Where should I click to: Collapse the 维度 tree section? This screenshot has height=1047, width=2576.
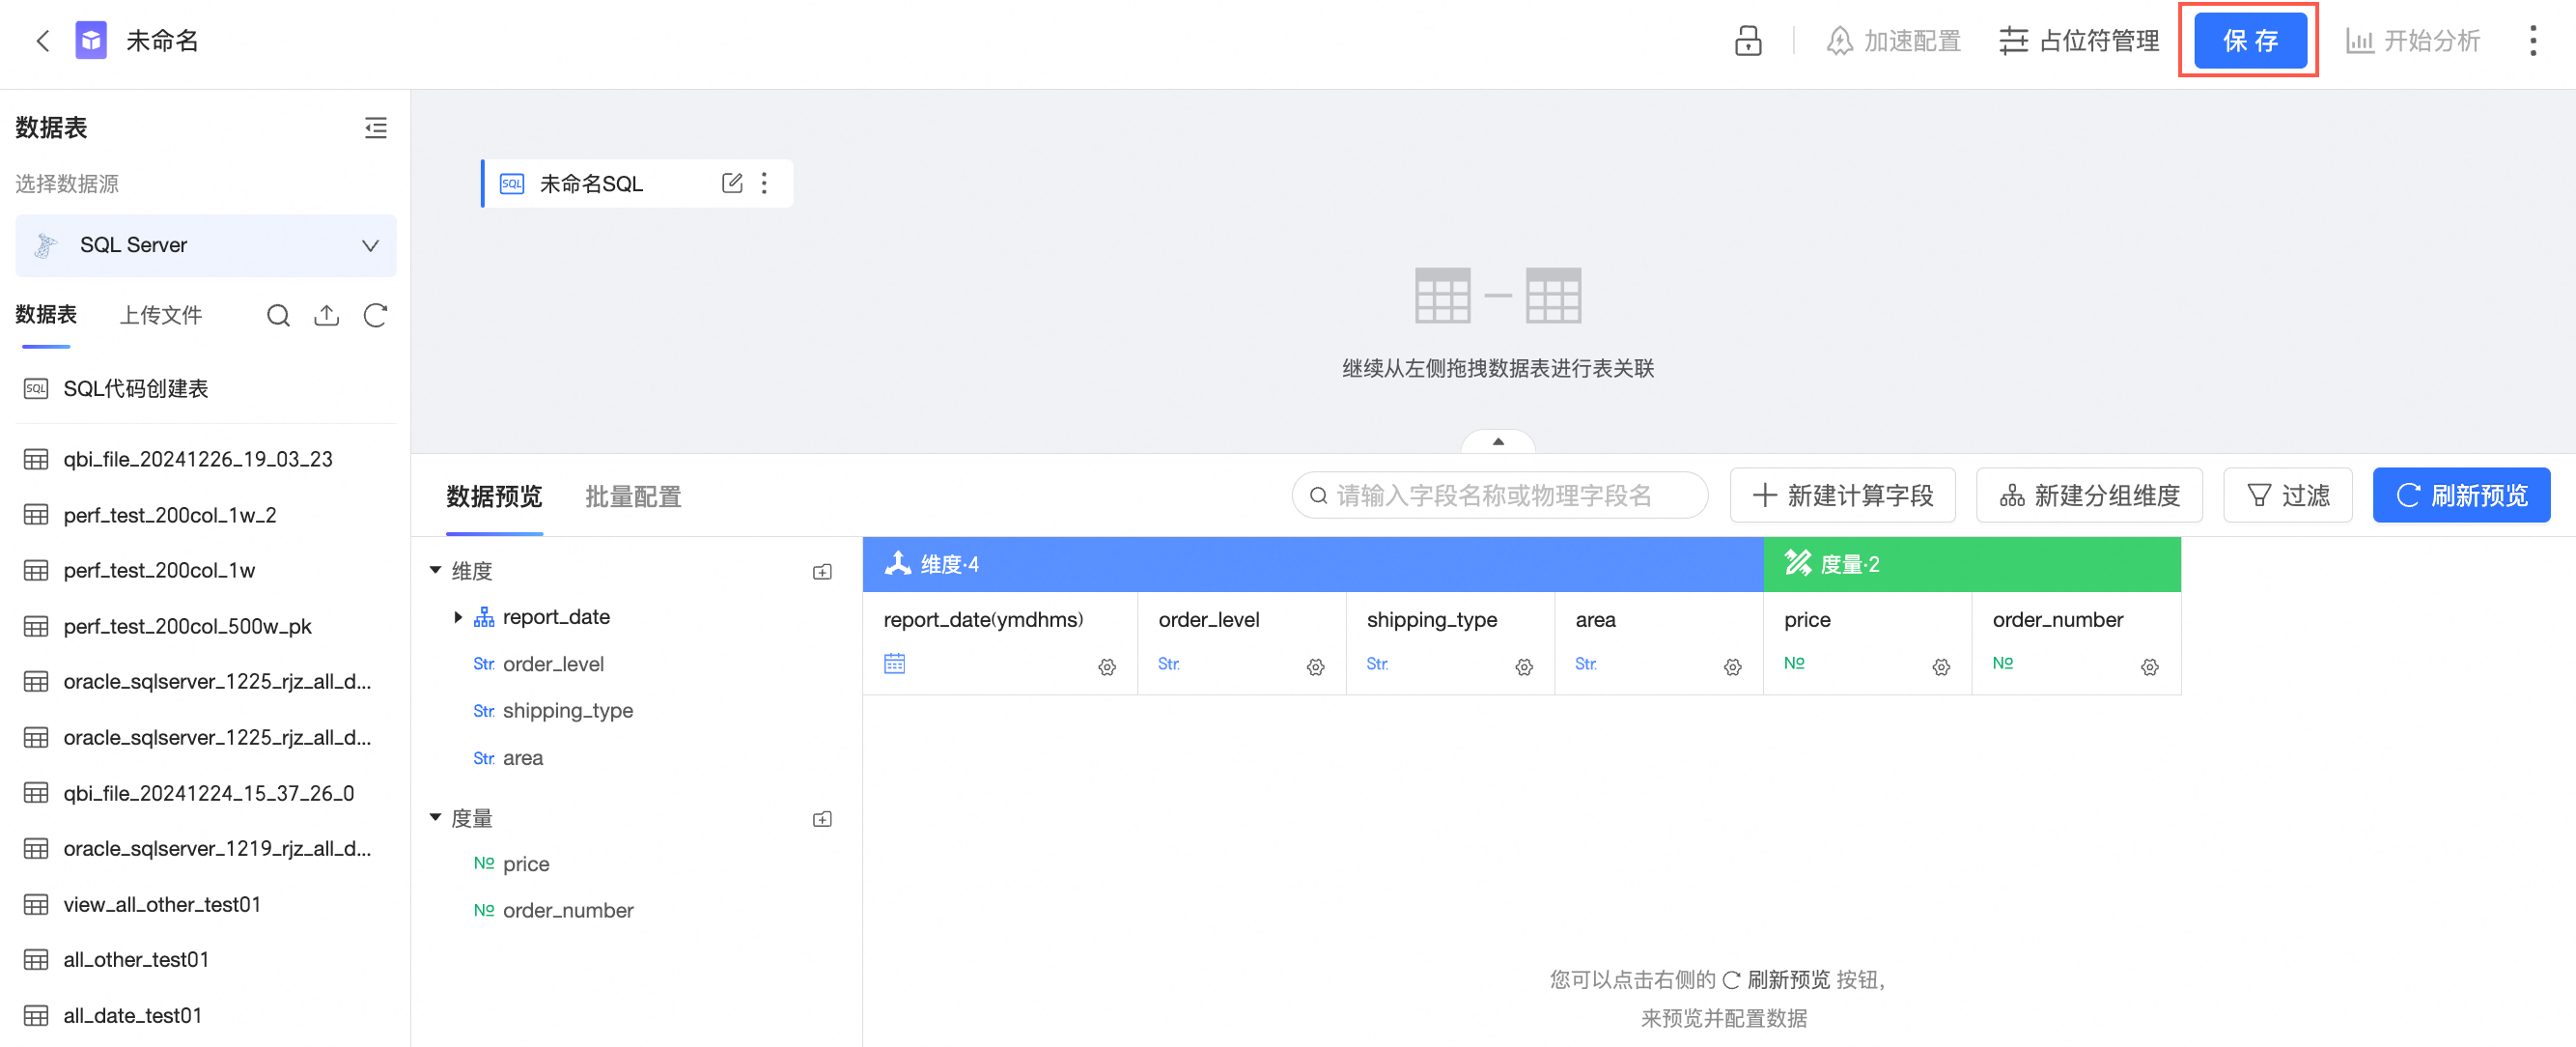tap(436, 570)
